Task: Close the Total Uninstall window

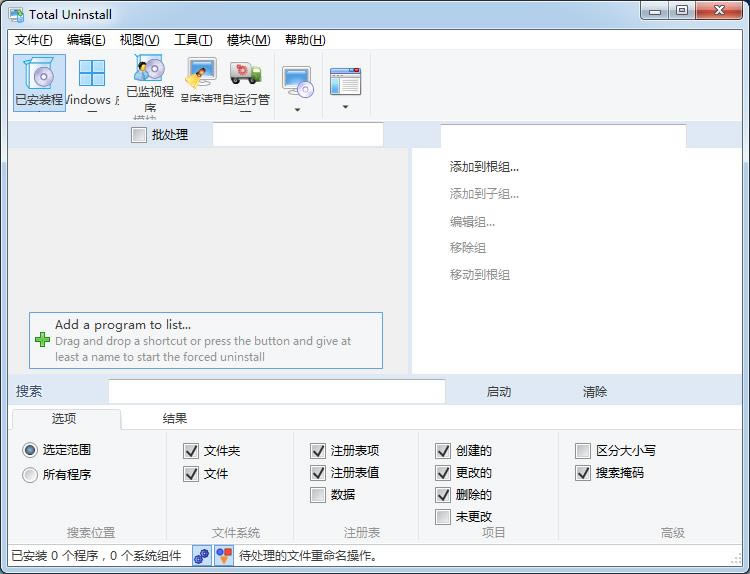Action: 719,11
